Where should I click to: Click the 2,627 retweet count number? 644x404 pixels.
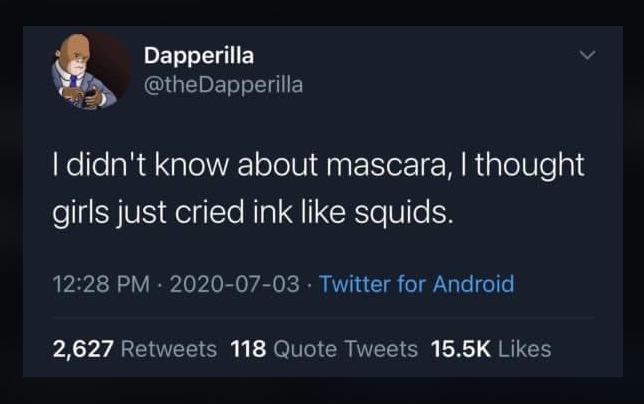click(84, 349)
